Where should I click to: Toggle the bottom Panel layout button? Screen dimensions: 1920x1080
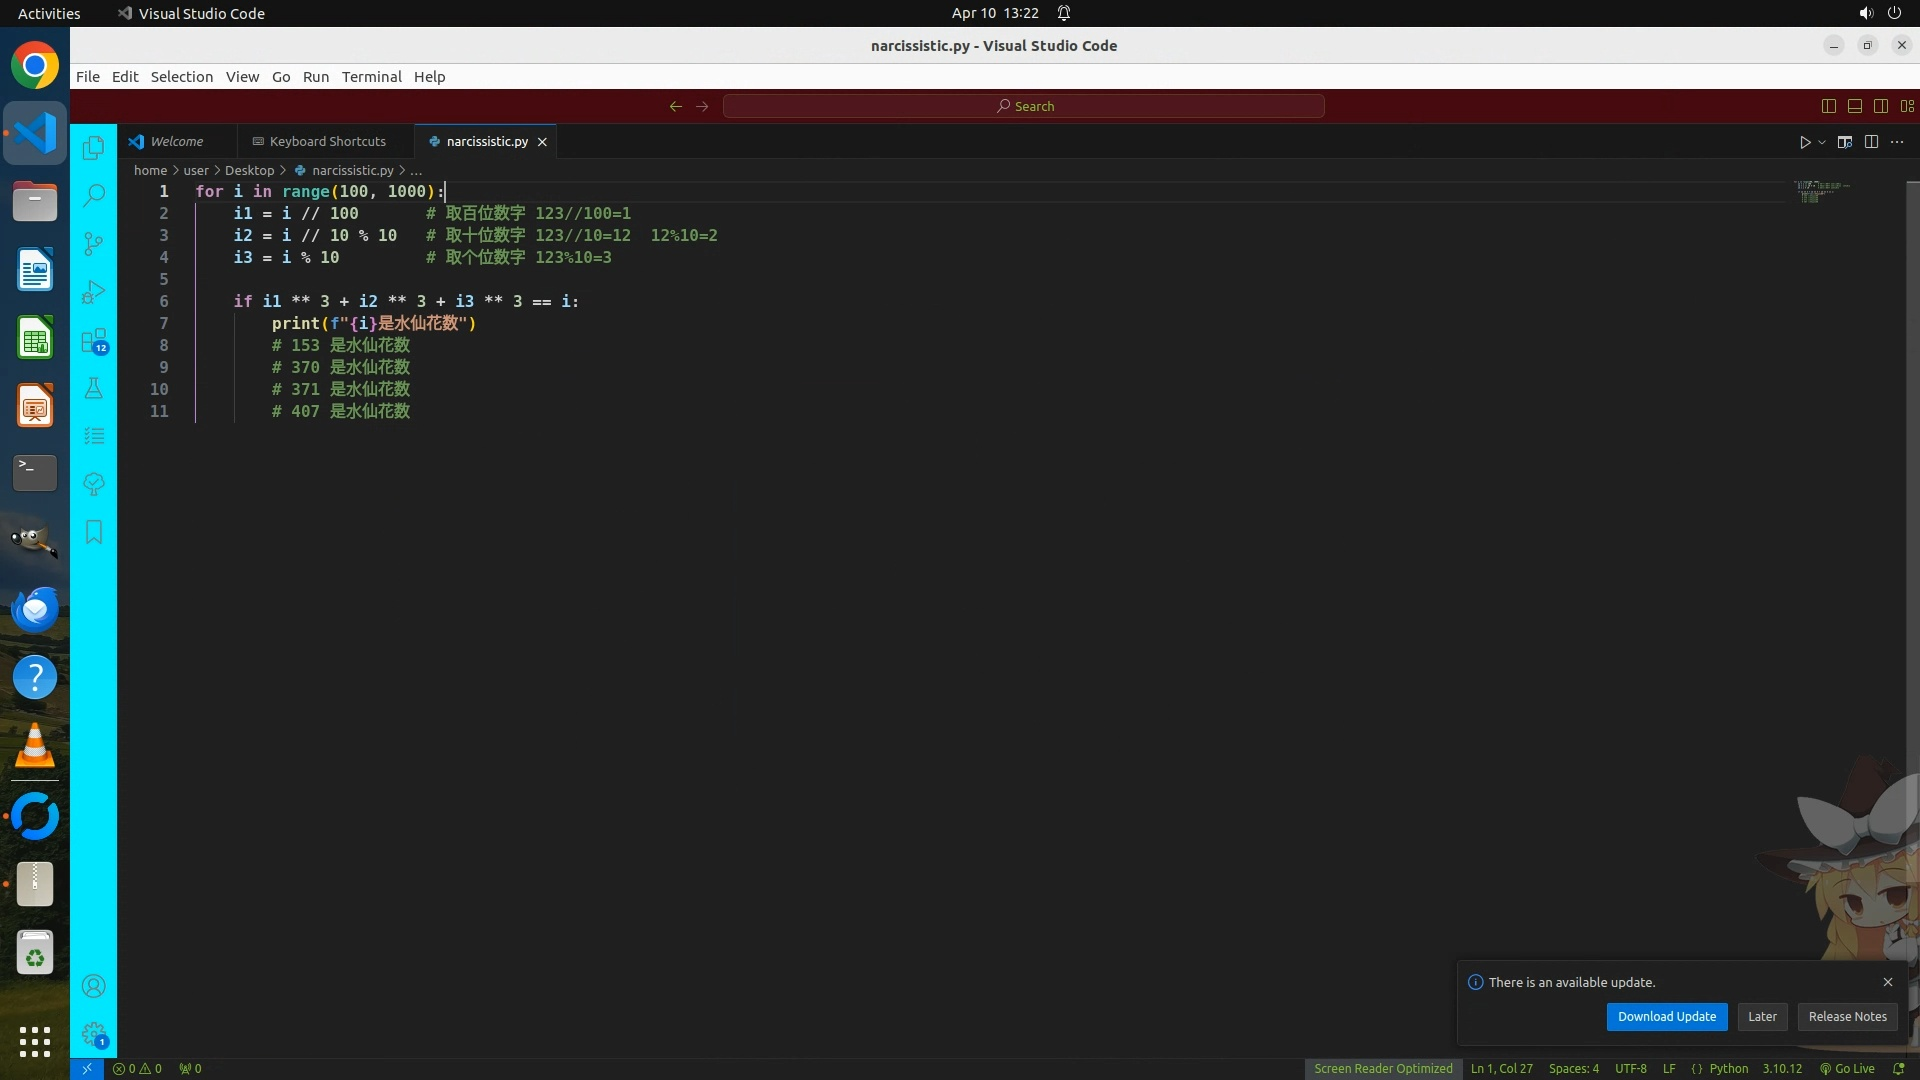pyautogui.click(x=1854, y=106)
